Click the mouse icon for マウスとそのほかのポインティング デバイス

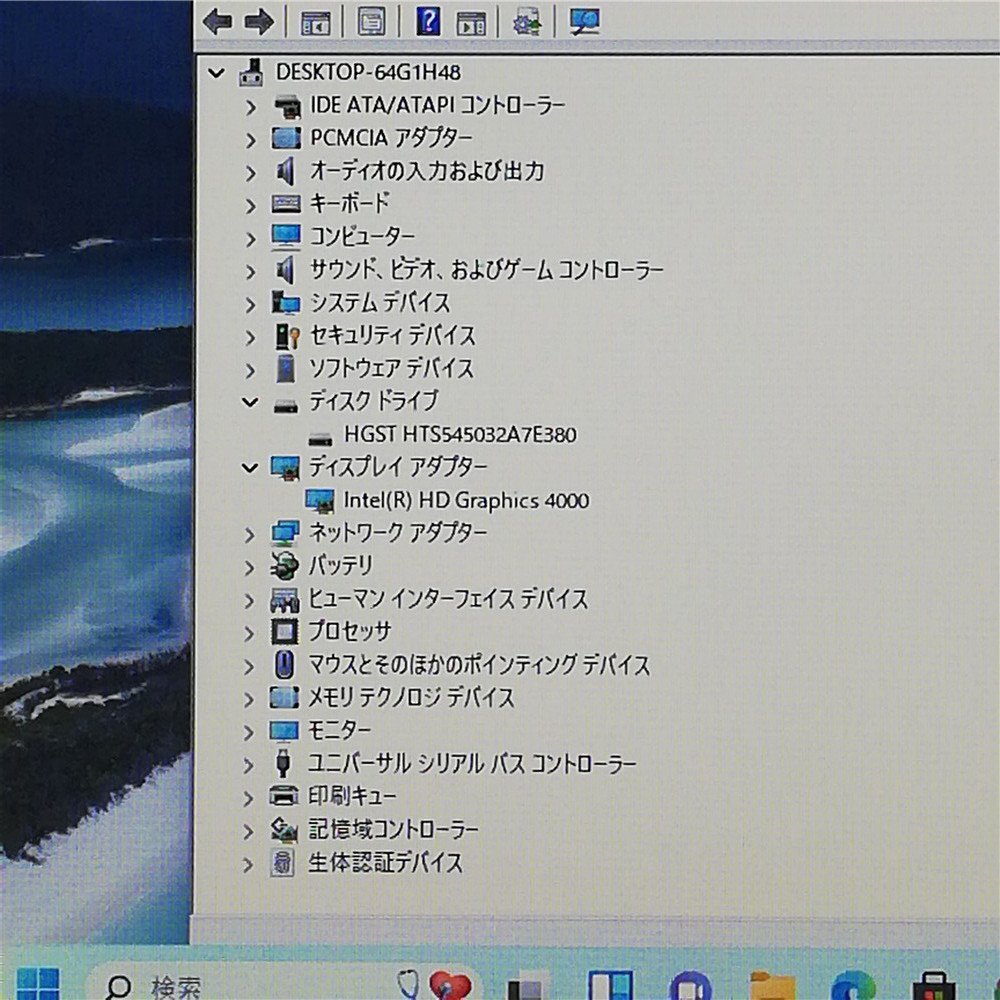284,665
